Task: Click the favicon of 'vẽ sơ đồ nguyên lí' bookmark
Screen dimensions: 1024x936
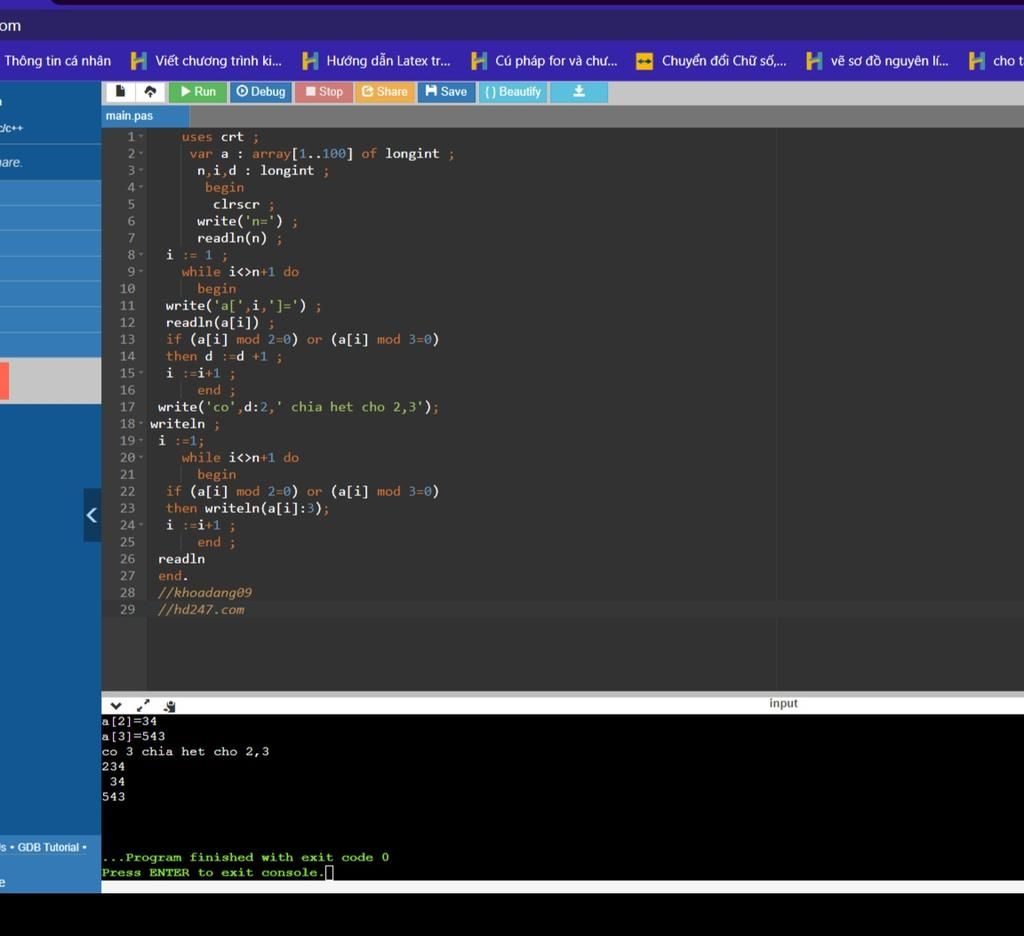Action: click(x=814, y=61)
